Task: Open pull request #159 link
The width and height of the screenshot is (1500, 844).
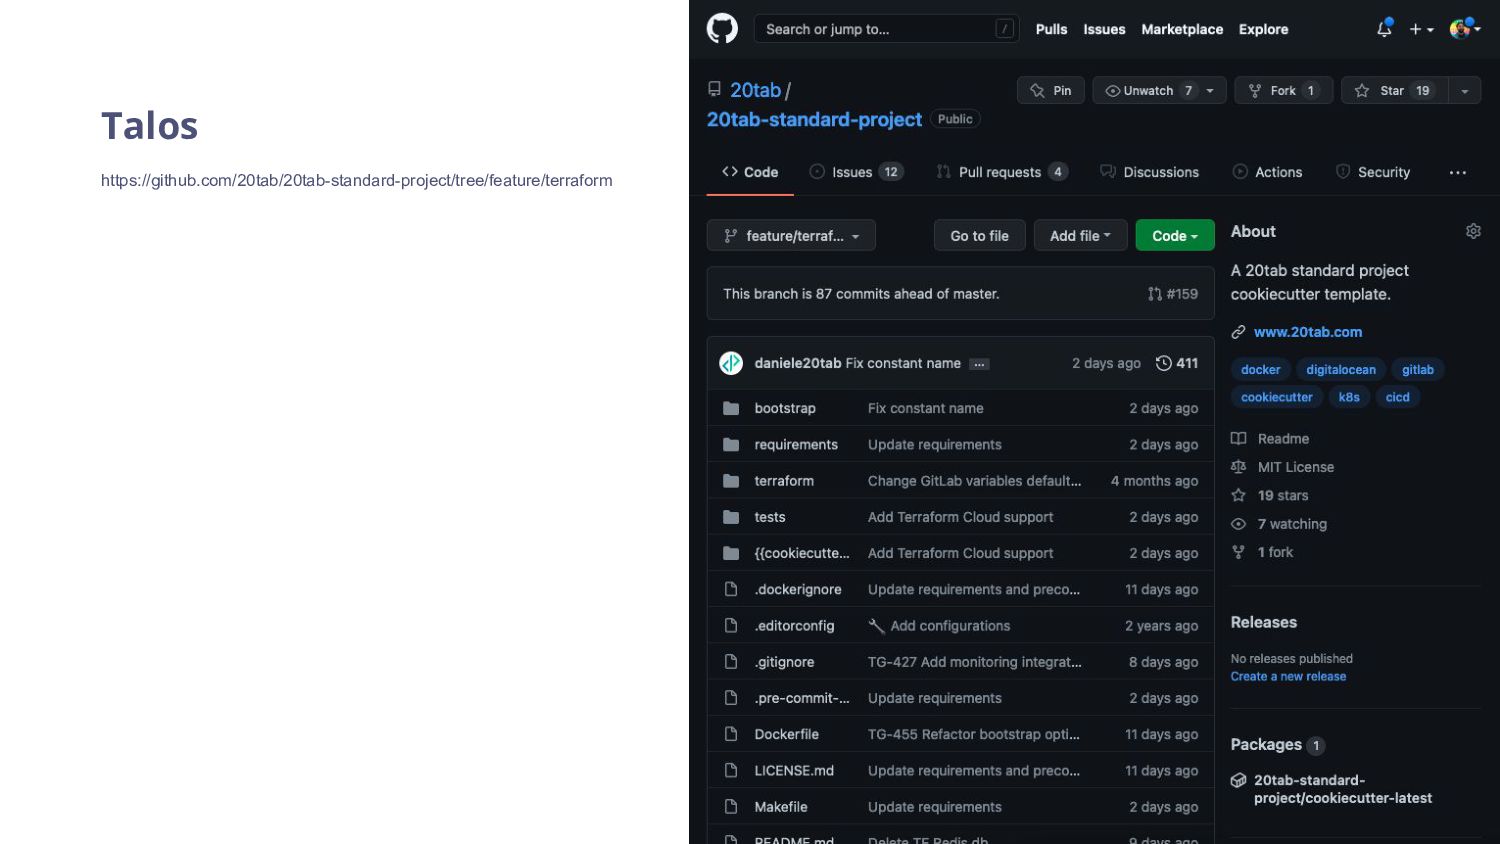Action: pos(1173,294)
